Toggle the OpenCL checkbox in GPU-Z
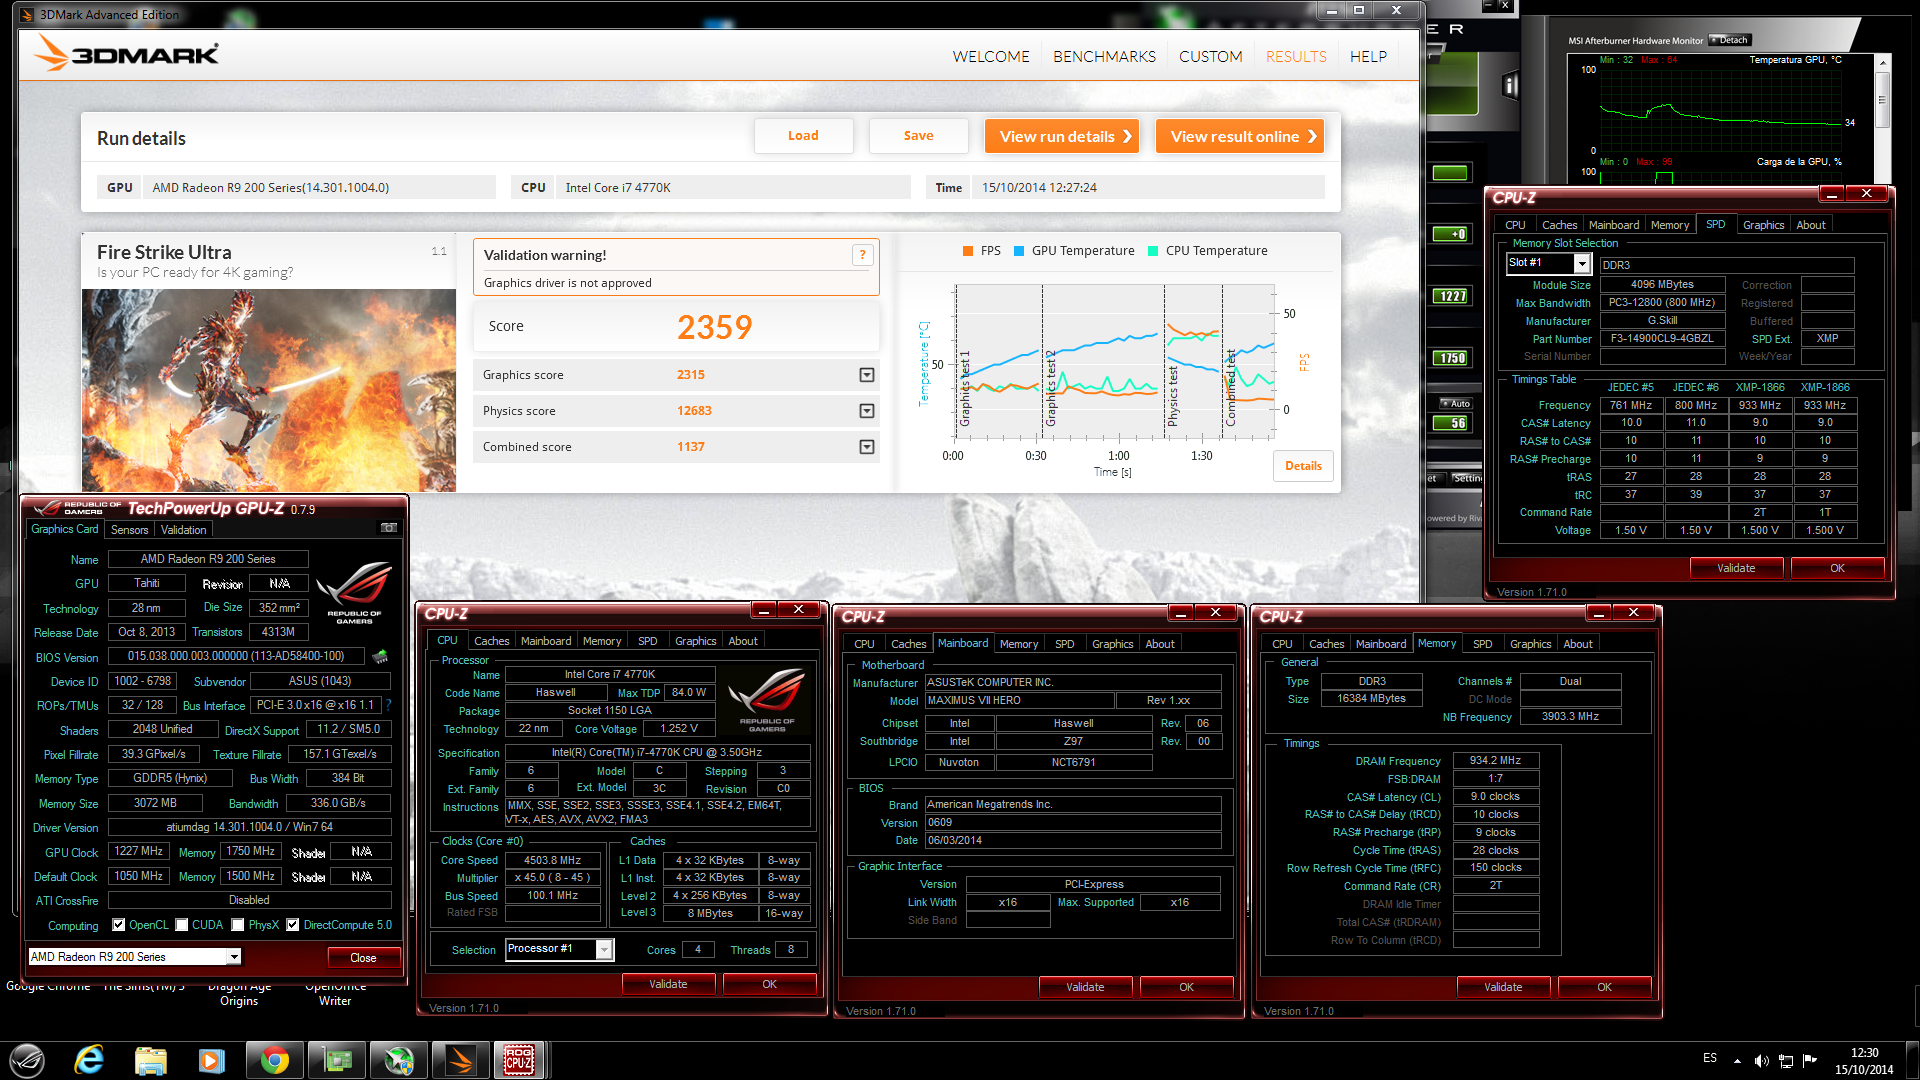 coord(119,925)
